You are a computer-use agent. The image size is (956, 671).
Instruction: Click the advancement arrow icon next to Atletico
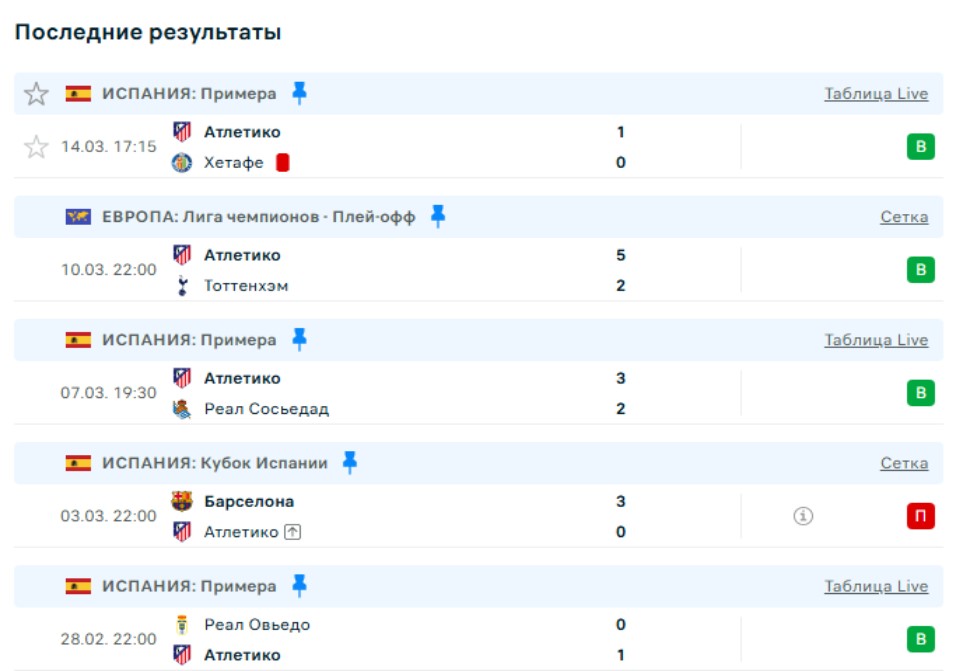coord(292,532)
